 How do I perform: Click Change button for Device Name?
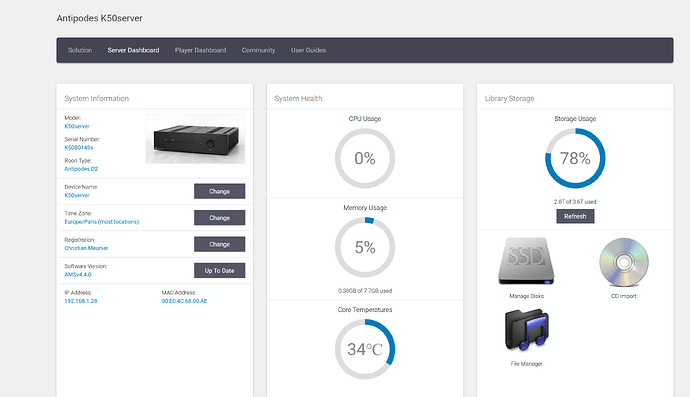point(220,191)
